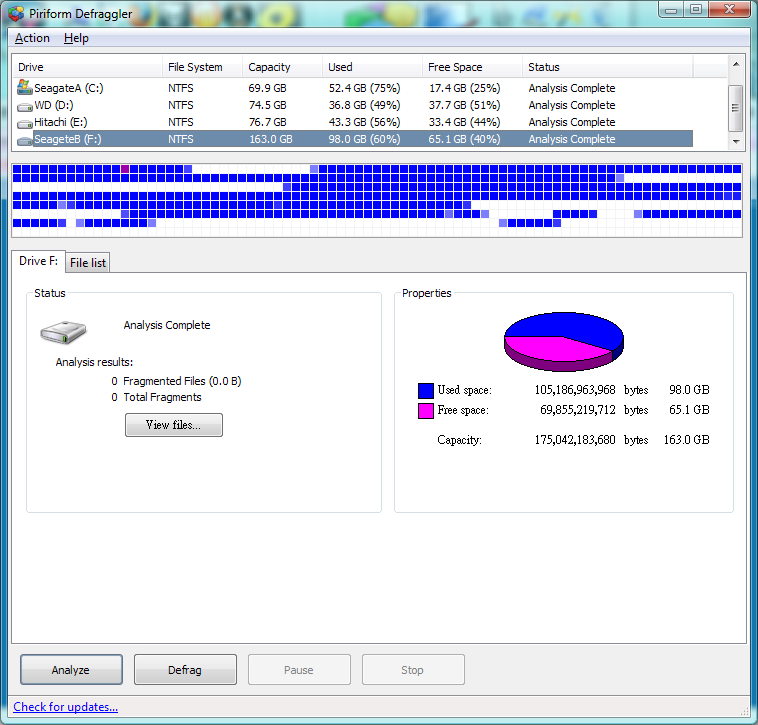Click the Analyze button
The width and height of the screenshot is (758, 725).
(71, 670)
